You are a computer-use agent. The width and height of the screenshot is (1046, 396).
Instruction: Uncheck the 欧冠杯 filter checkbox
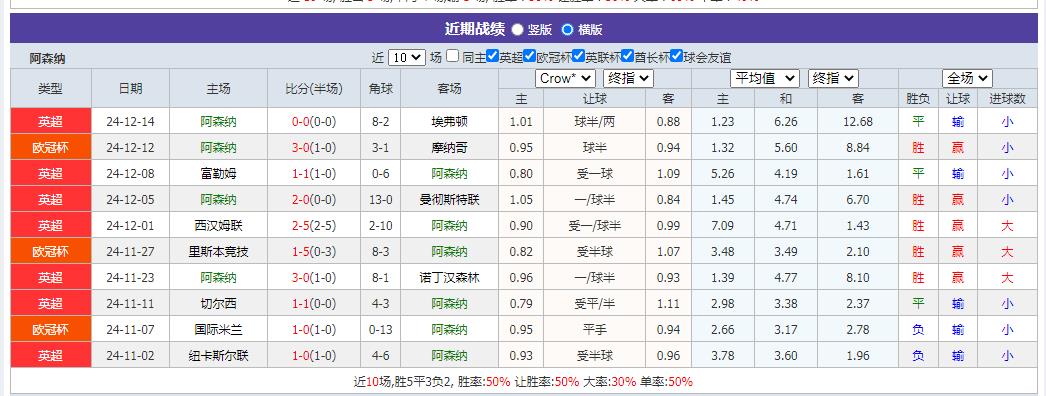point(530,56)
